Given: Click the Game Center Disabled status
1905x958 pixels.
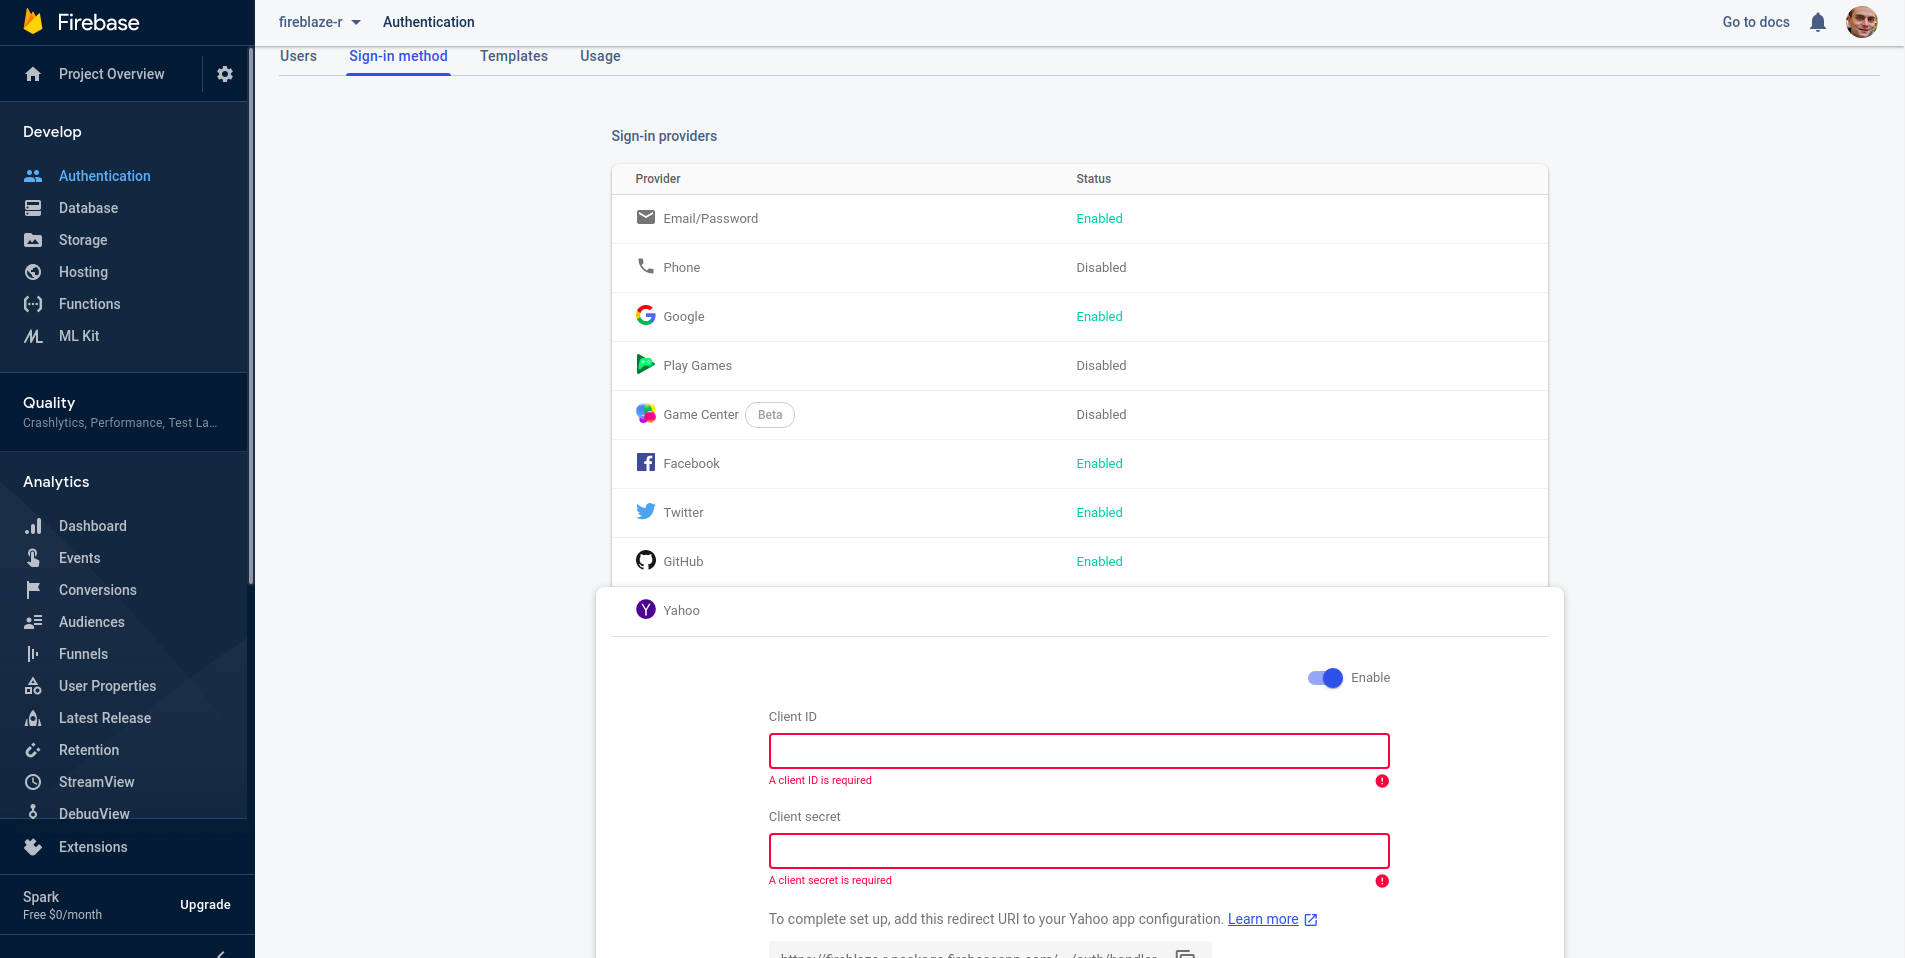Looking at the screenshot, I should click(x=1101, y=415).
